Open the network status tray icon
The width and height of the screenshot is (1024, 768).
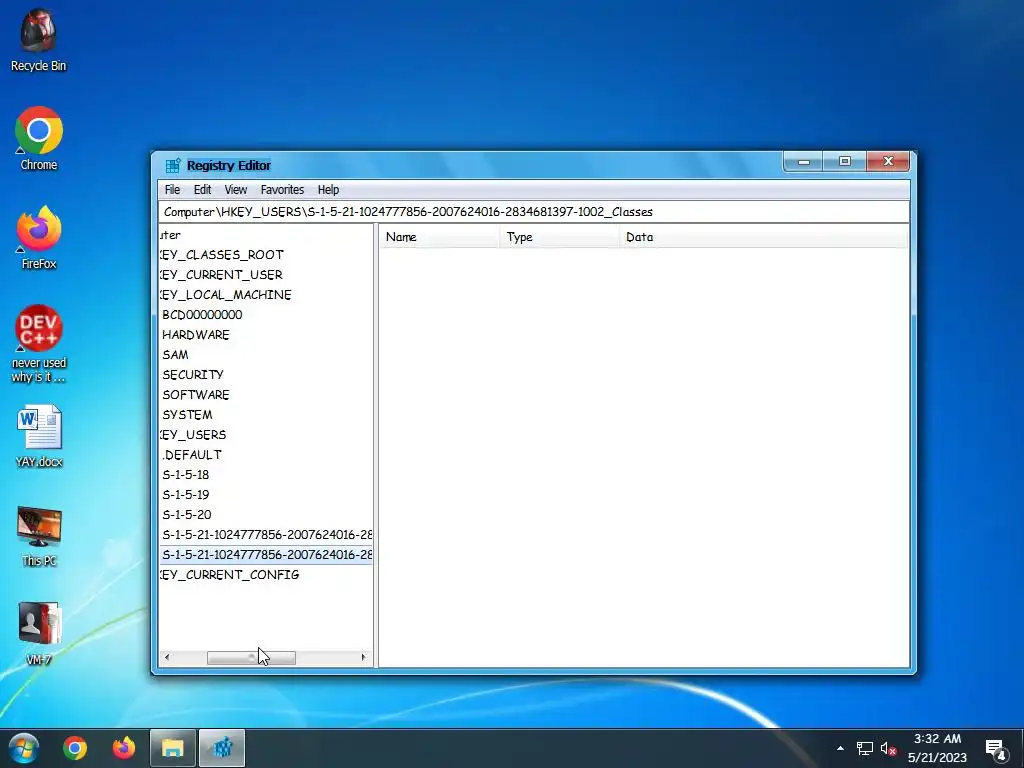(x=865, y=748)
